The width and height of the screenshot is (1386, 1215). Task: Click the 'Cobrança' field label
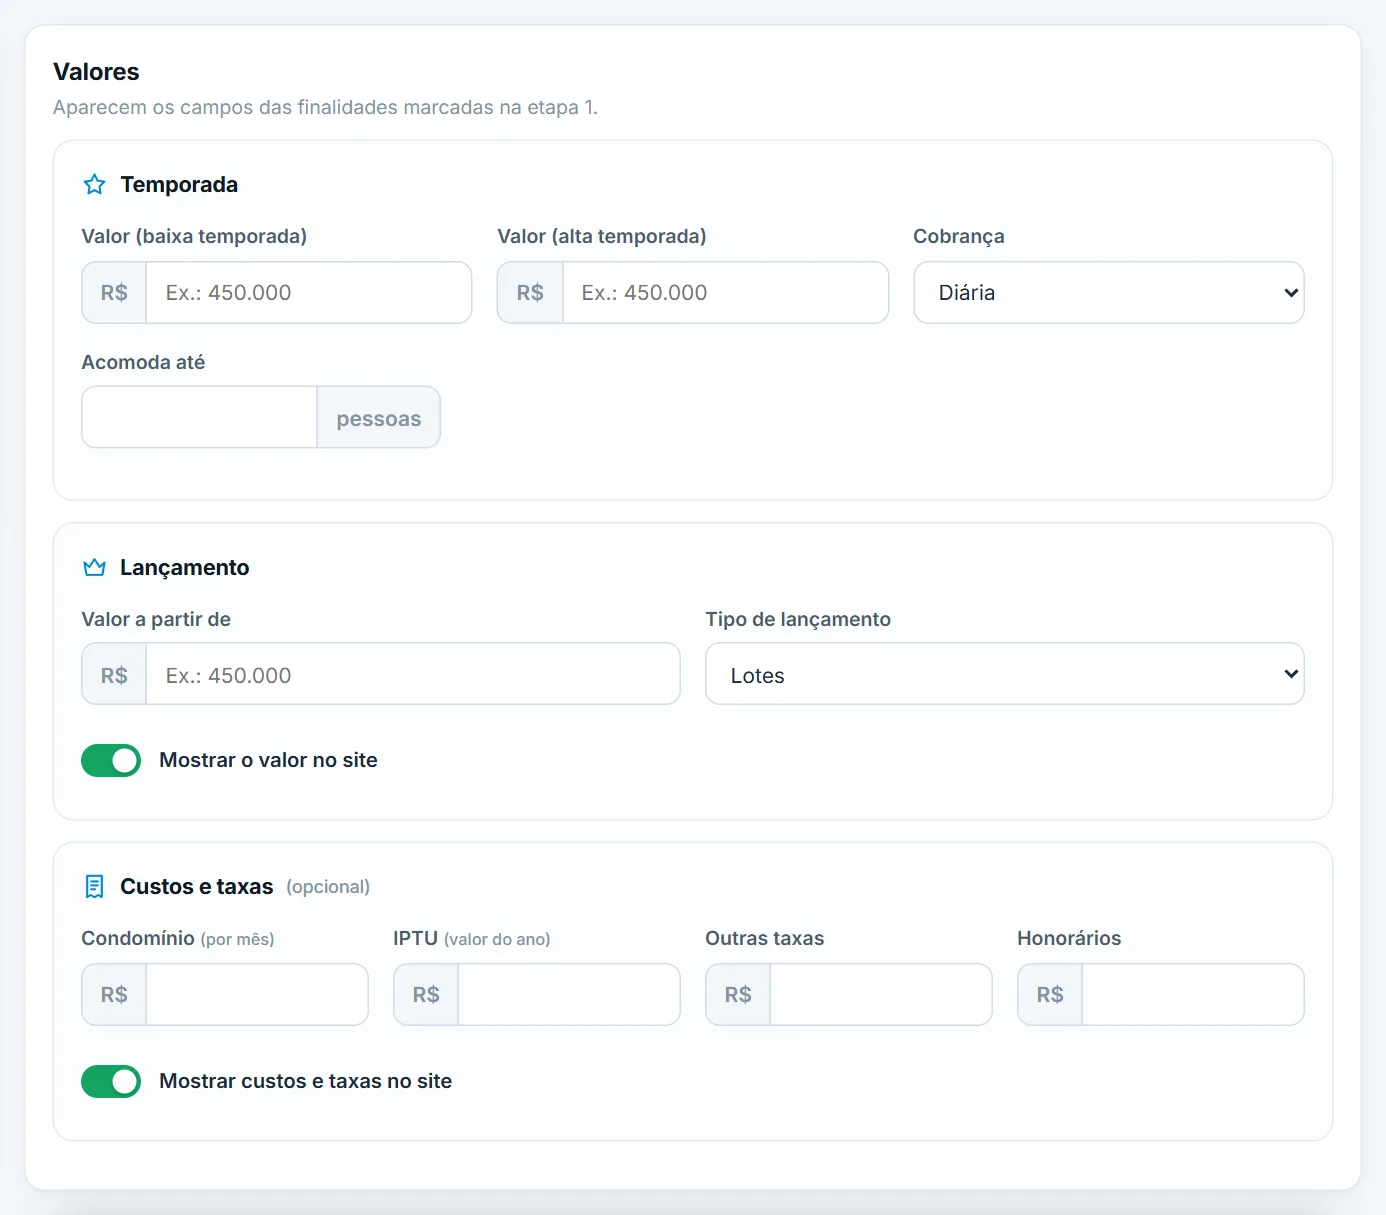tap(958, 237)
